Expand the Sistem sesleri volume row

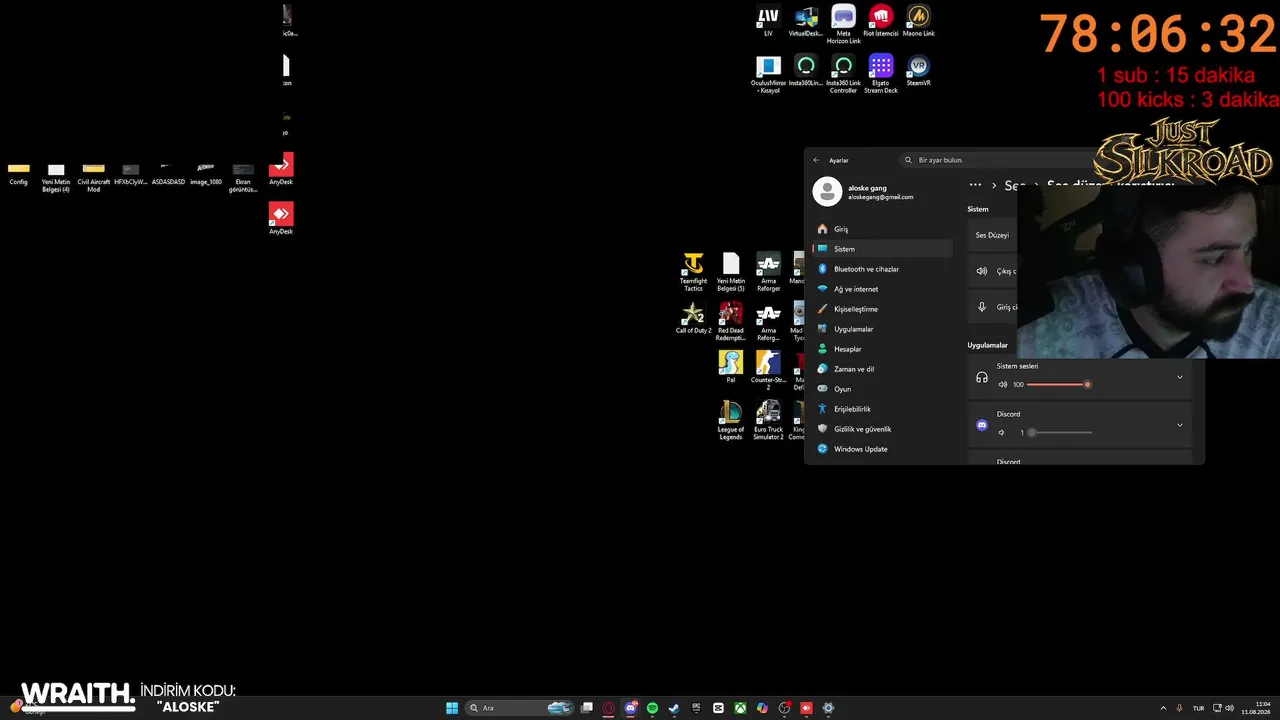pyautogui.click(x=1179, y=377)
